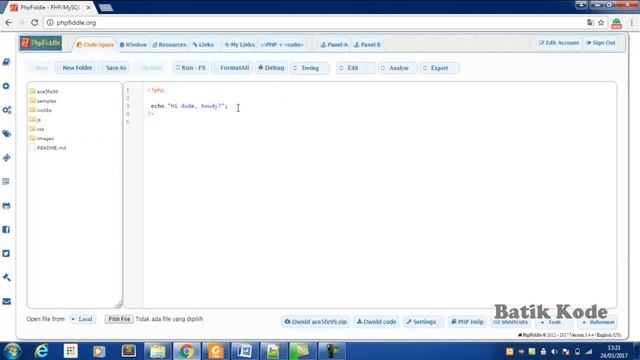The height and width of the screenshot is (360, 640).
Task: Open the Resources tab
Action: (x=169, y=44)
